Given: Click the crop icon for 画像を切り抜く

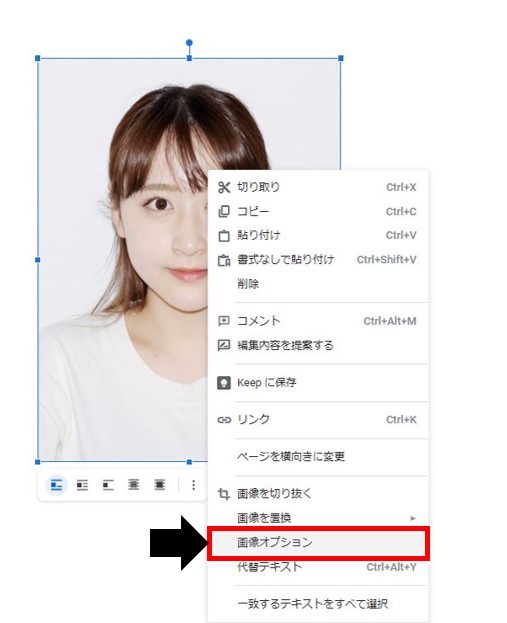Looking at the screenshot, I should 224,494.
